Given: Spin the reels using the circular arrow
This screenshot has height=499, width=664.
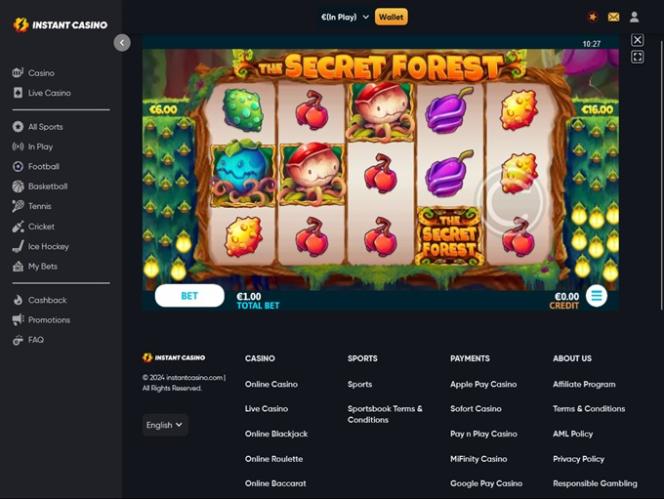Looking at the screenshot, I should tap(509, 201).
